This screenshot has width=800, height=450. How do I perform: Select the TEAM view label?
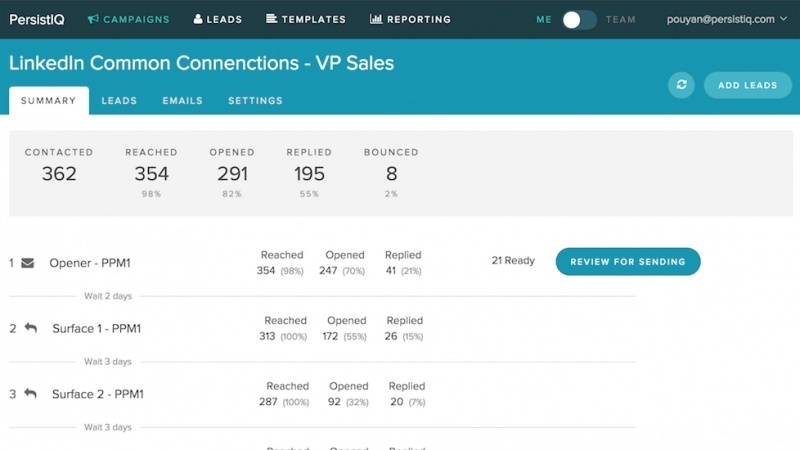pyautogui.click(x=620, y=19)
